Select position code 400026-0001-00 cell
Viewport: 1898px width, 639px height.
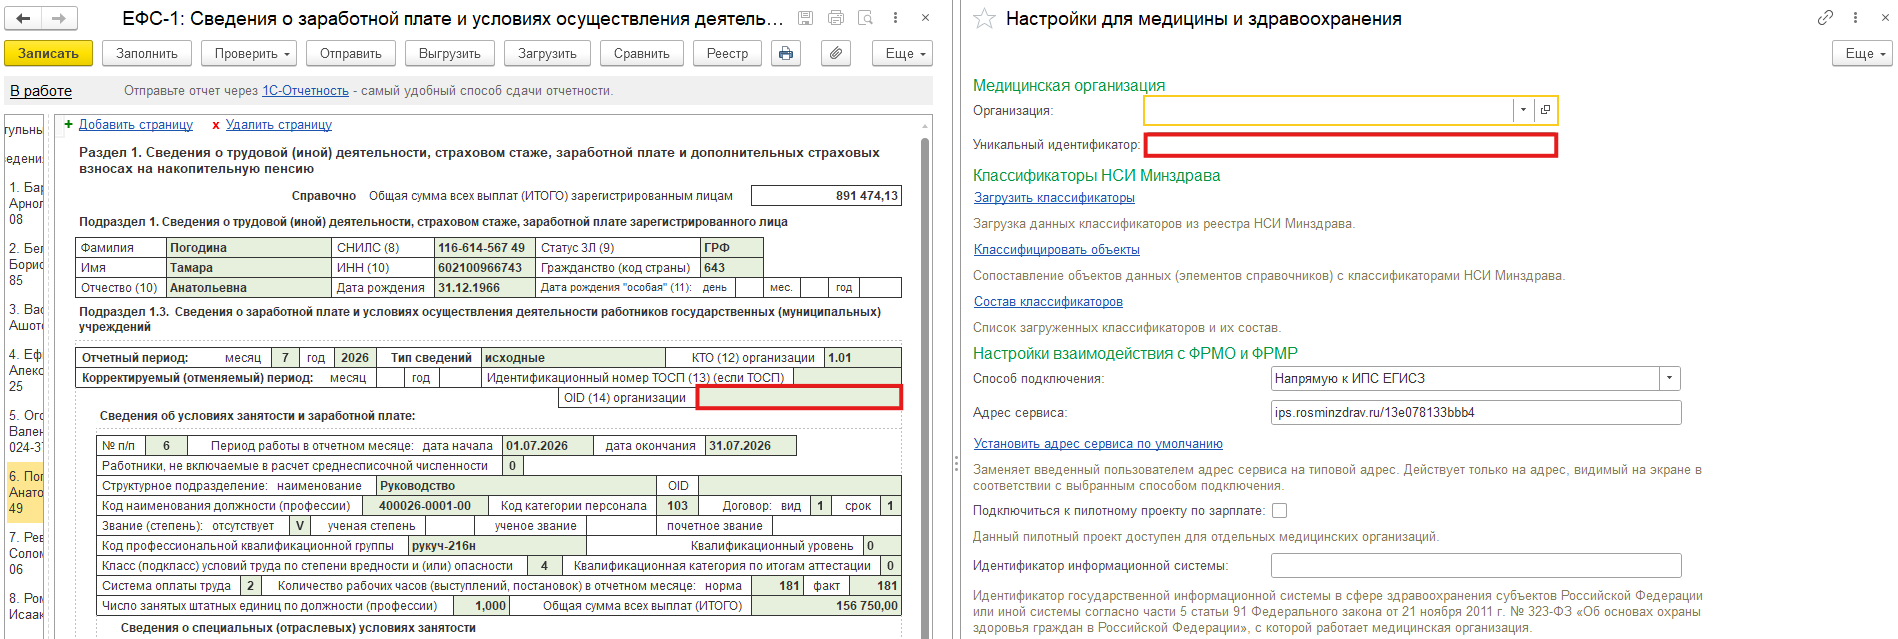point(424,506)
